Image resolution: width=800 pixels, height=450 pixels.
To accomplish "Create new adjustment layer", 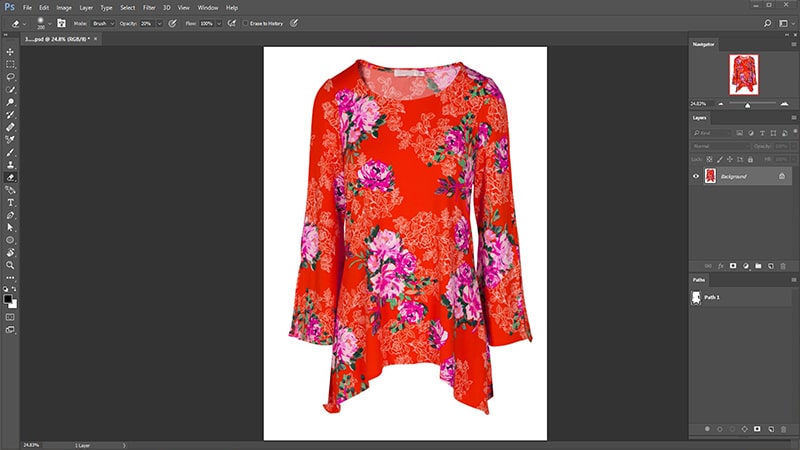I will (x=746, y=266).
